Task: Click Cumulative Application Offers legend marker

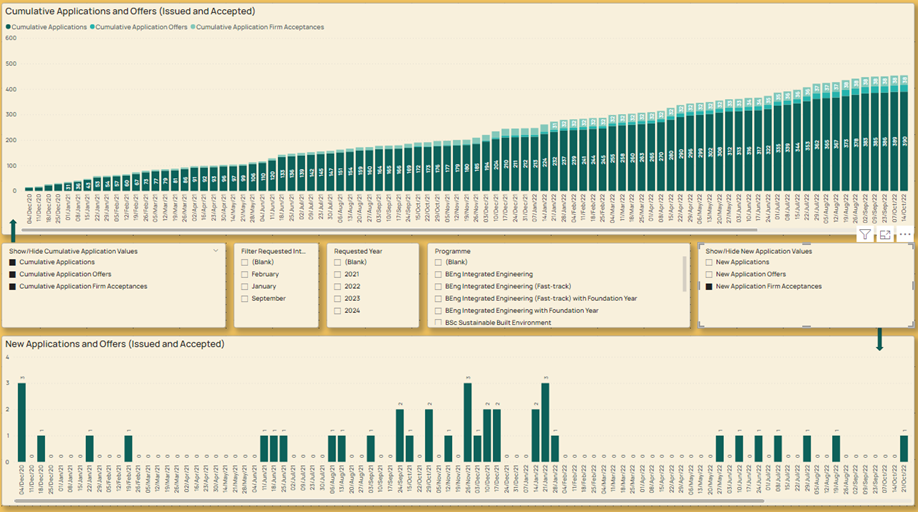Action: click(92, 27)
